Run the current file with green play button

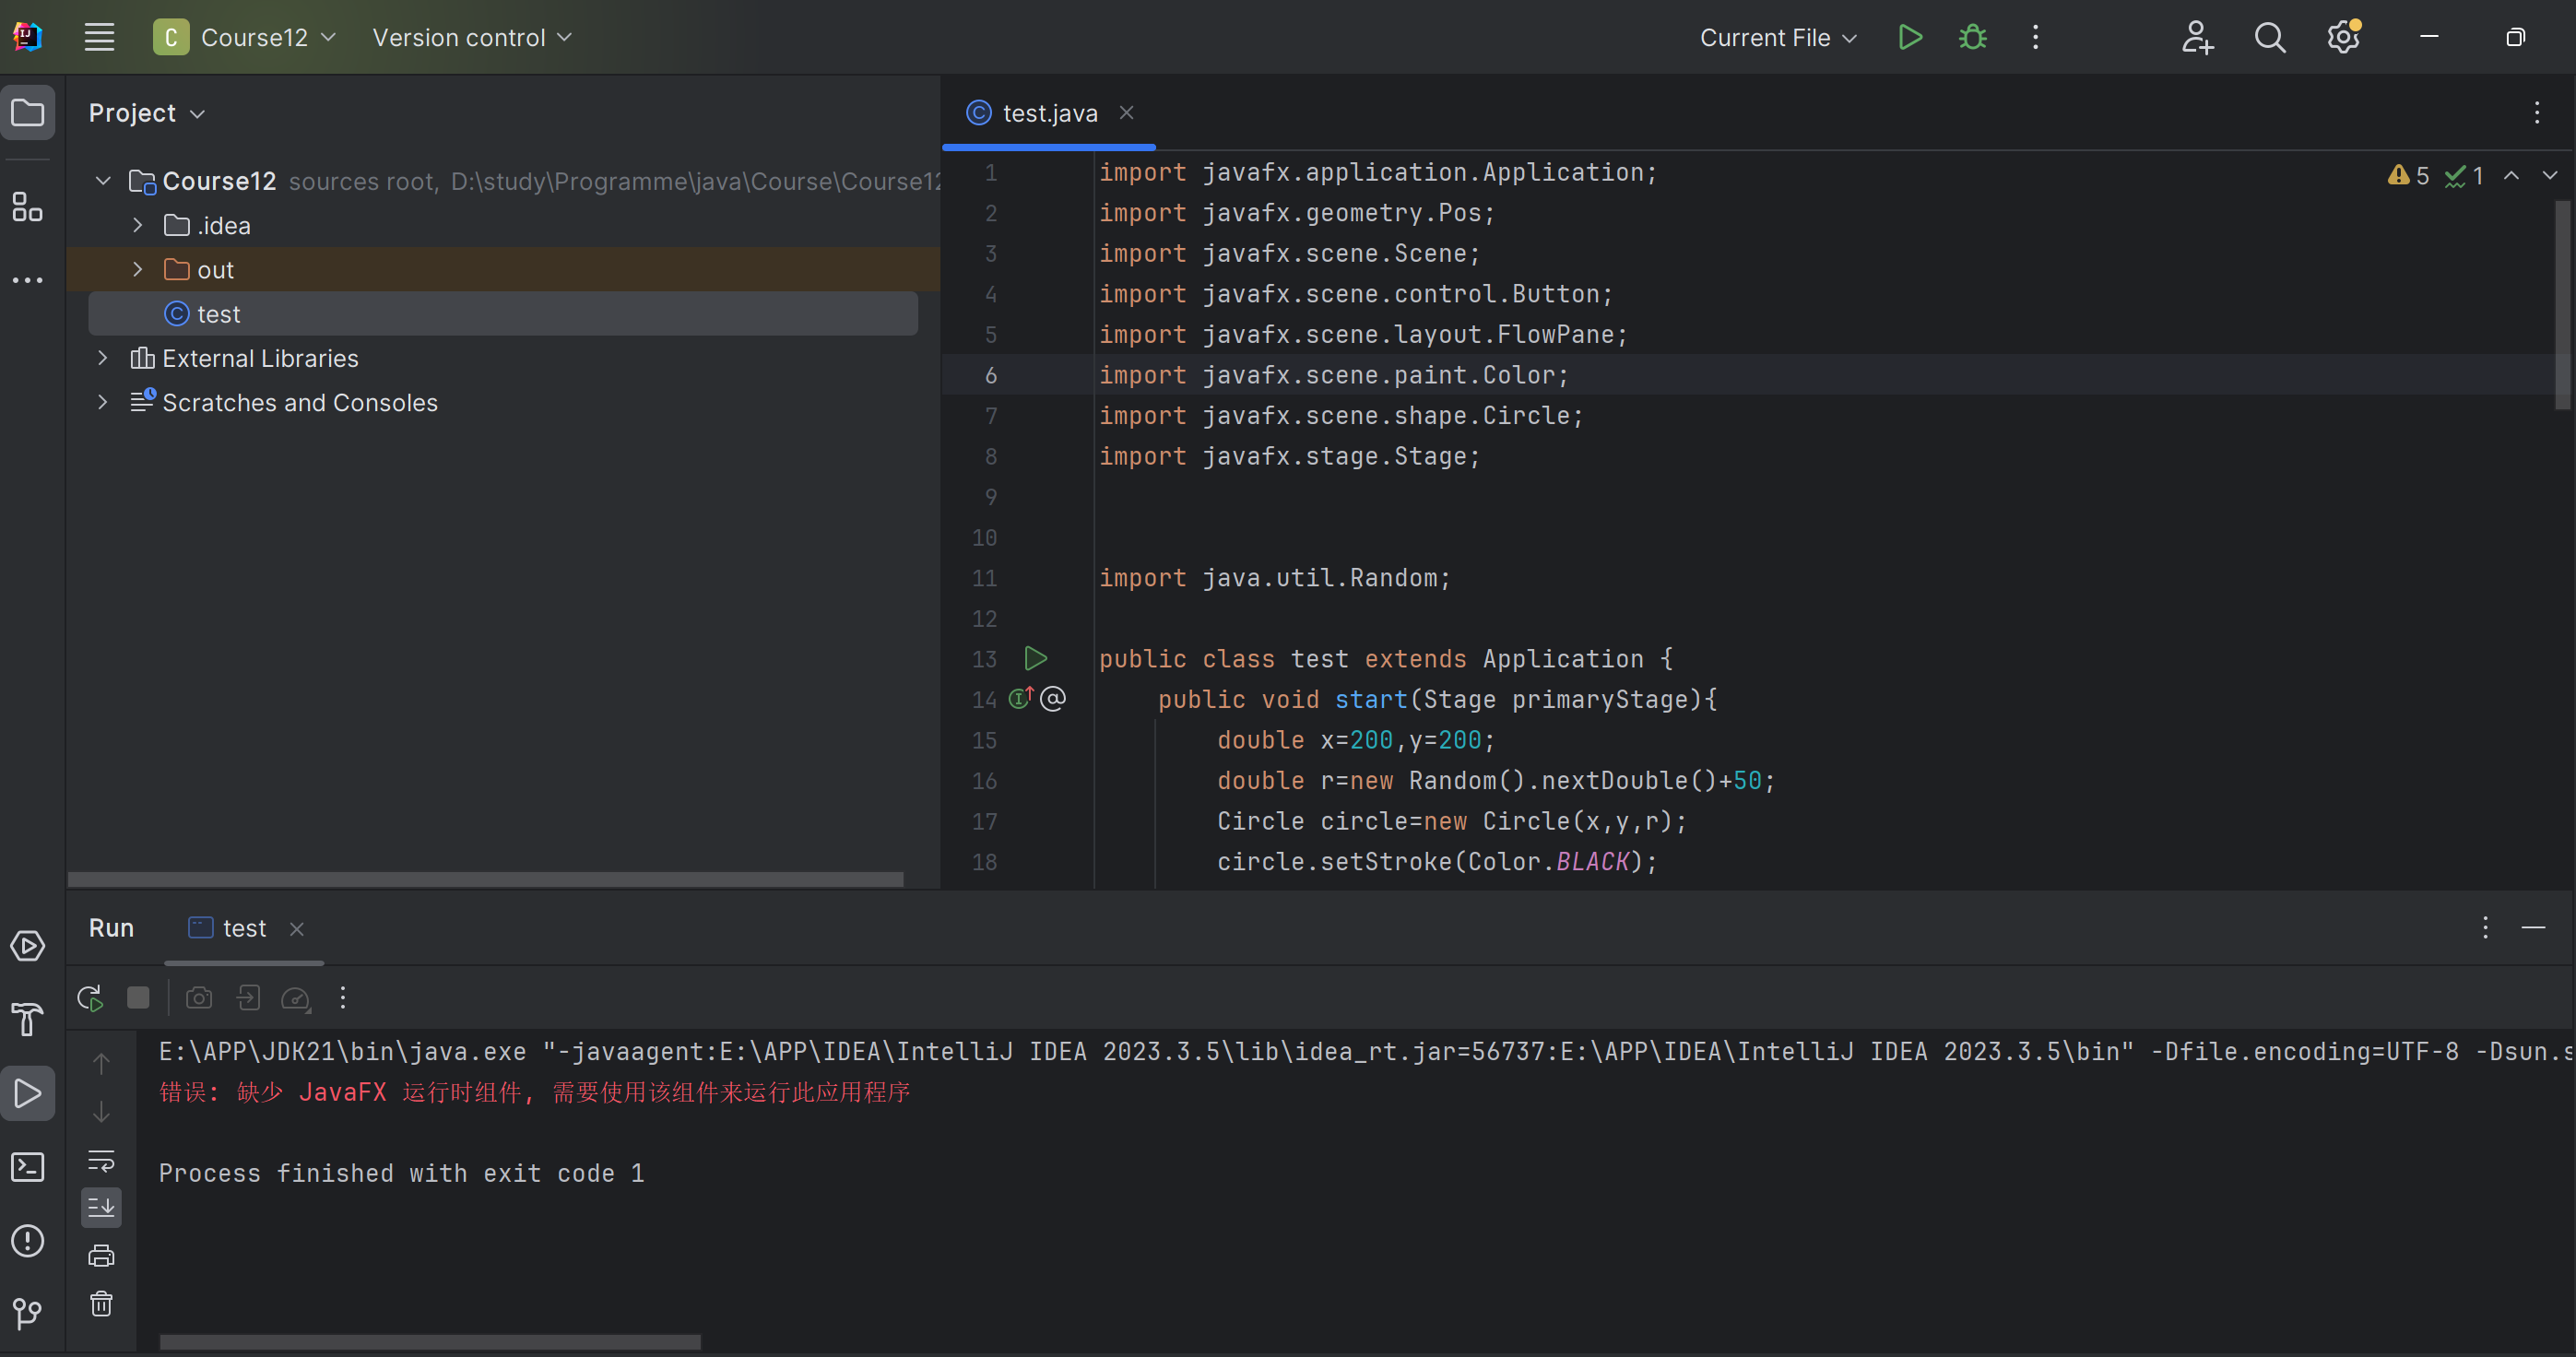1910,37
